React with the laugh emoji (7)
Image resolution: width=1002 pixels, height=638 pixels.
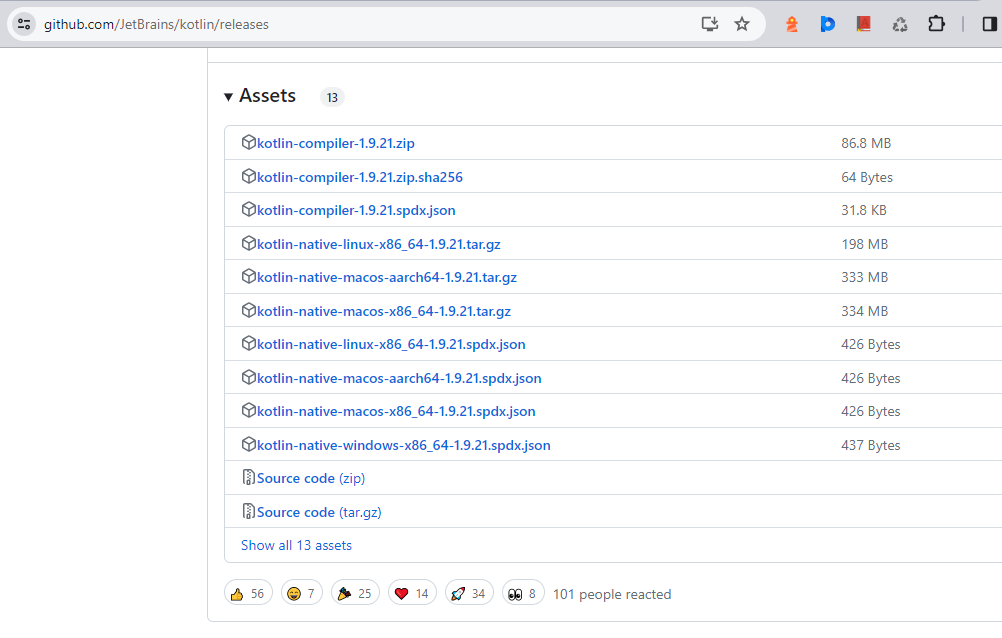302,594
